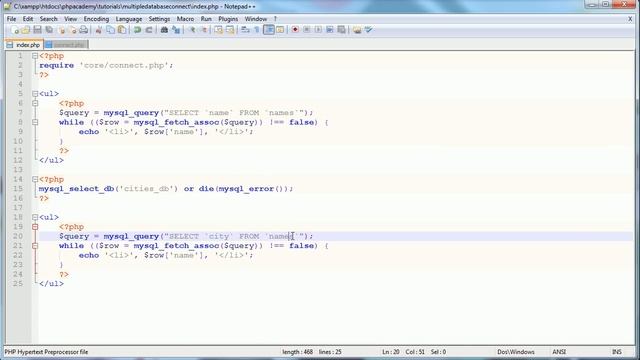The image size is (640, 360).
Task: Redo the edit using the toolbar Redo icon
Action: [x=149, y=30]
